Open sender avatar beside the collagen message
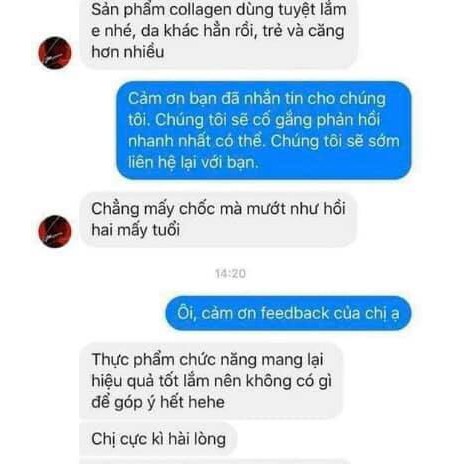Viewport: 464px width, 464px height. (55, 53)
